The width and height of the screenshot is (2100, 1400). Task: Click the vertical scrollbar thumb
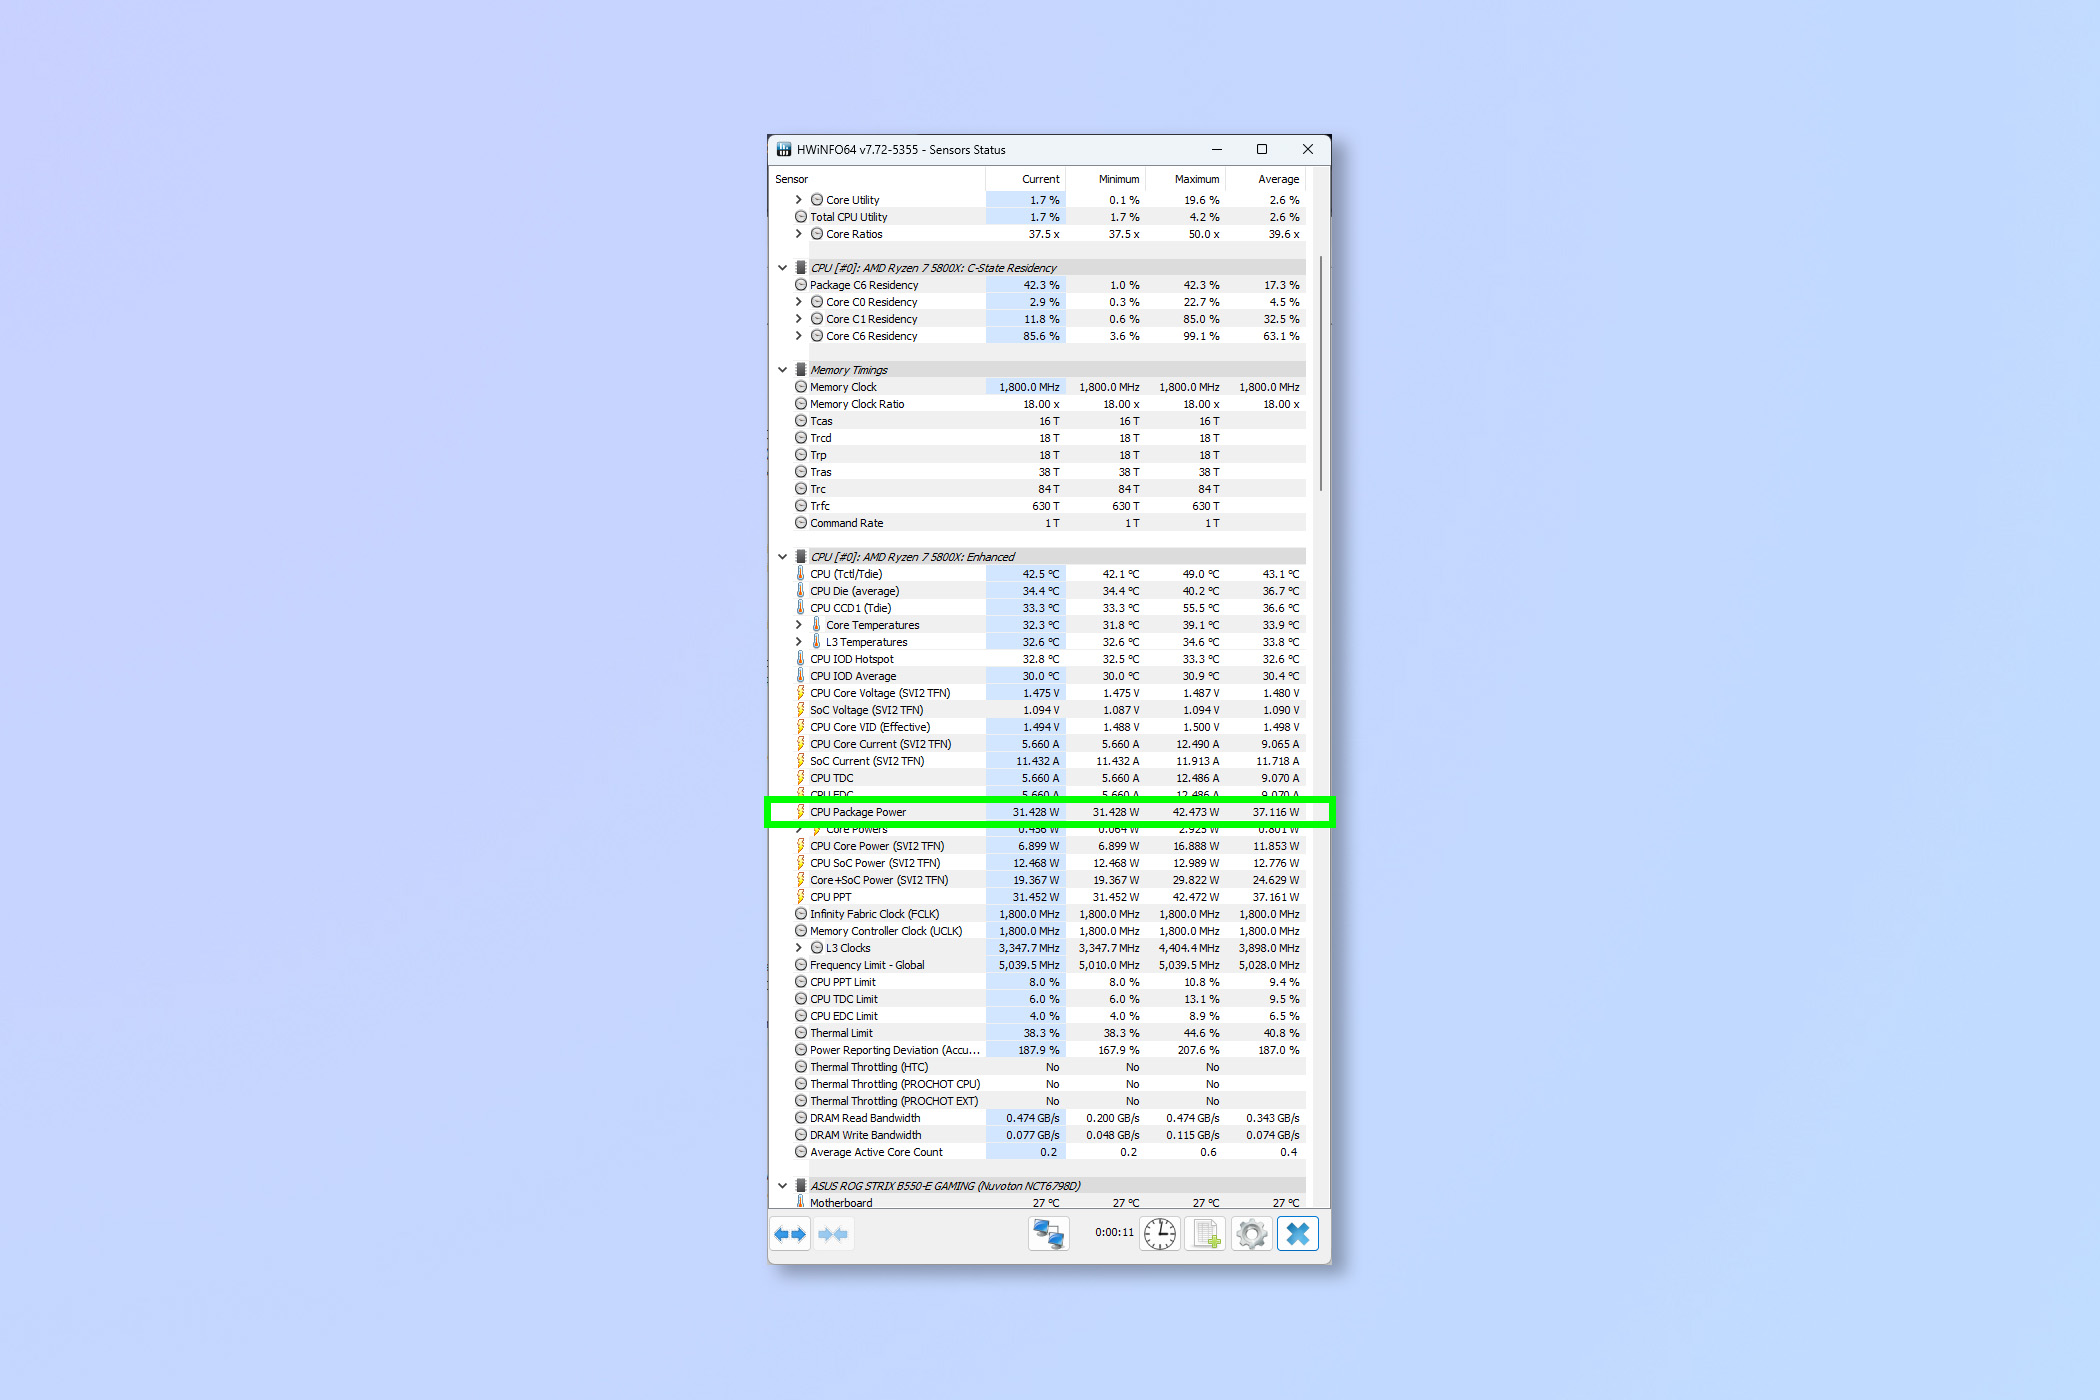1320,372
